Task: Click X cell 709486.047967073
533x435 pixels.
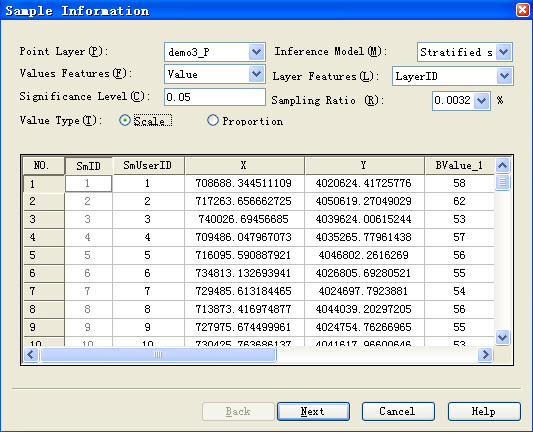Action: coord(244,238)
